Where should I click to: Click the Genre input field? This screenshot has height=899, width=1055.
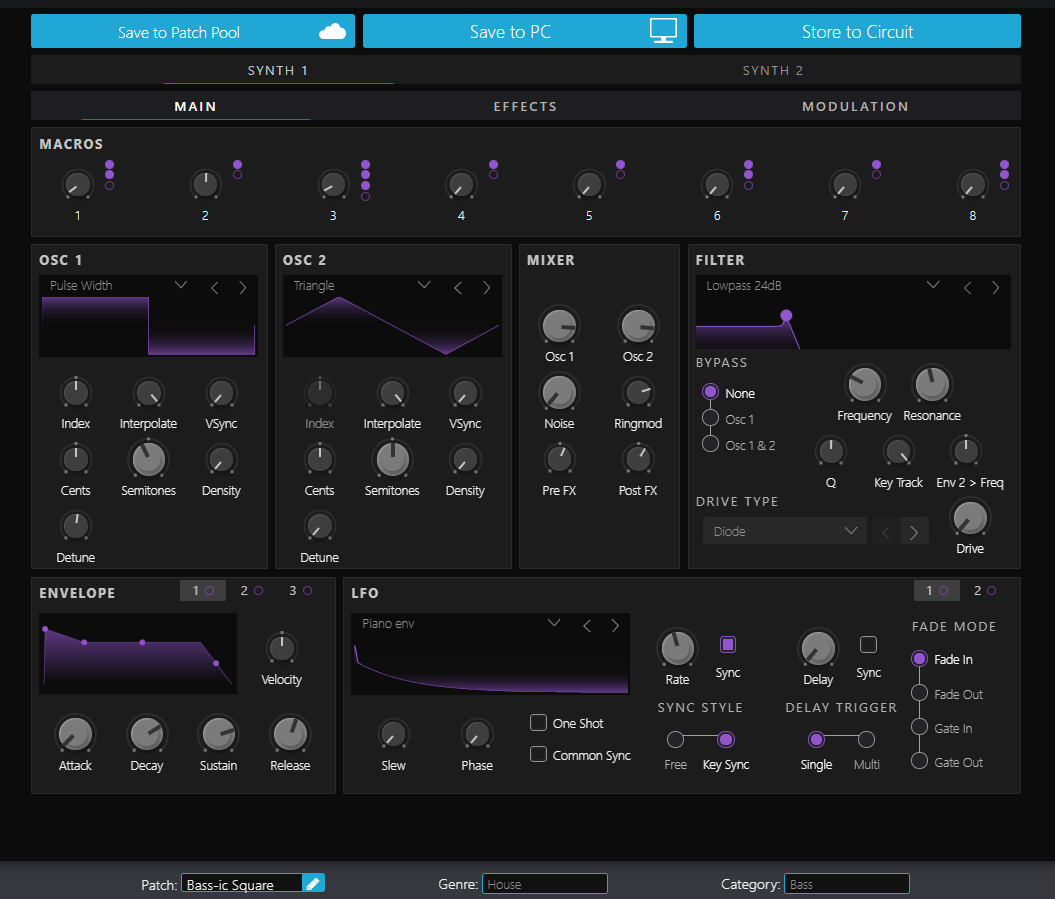[x=545, y=883]
